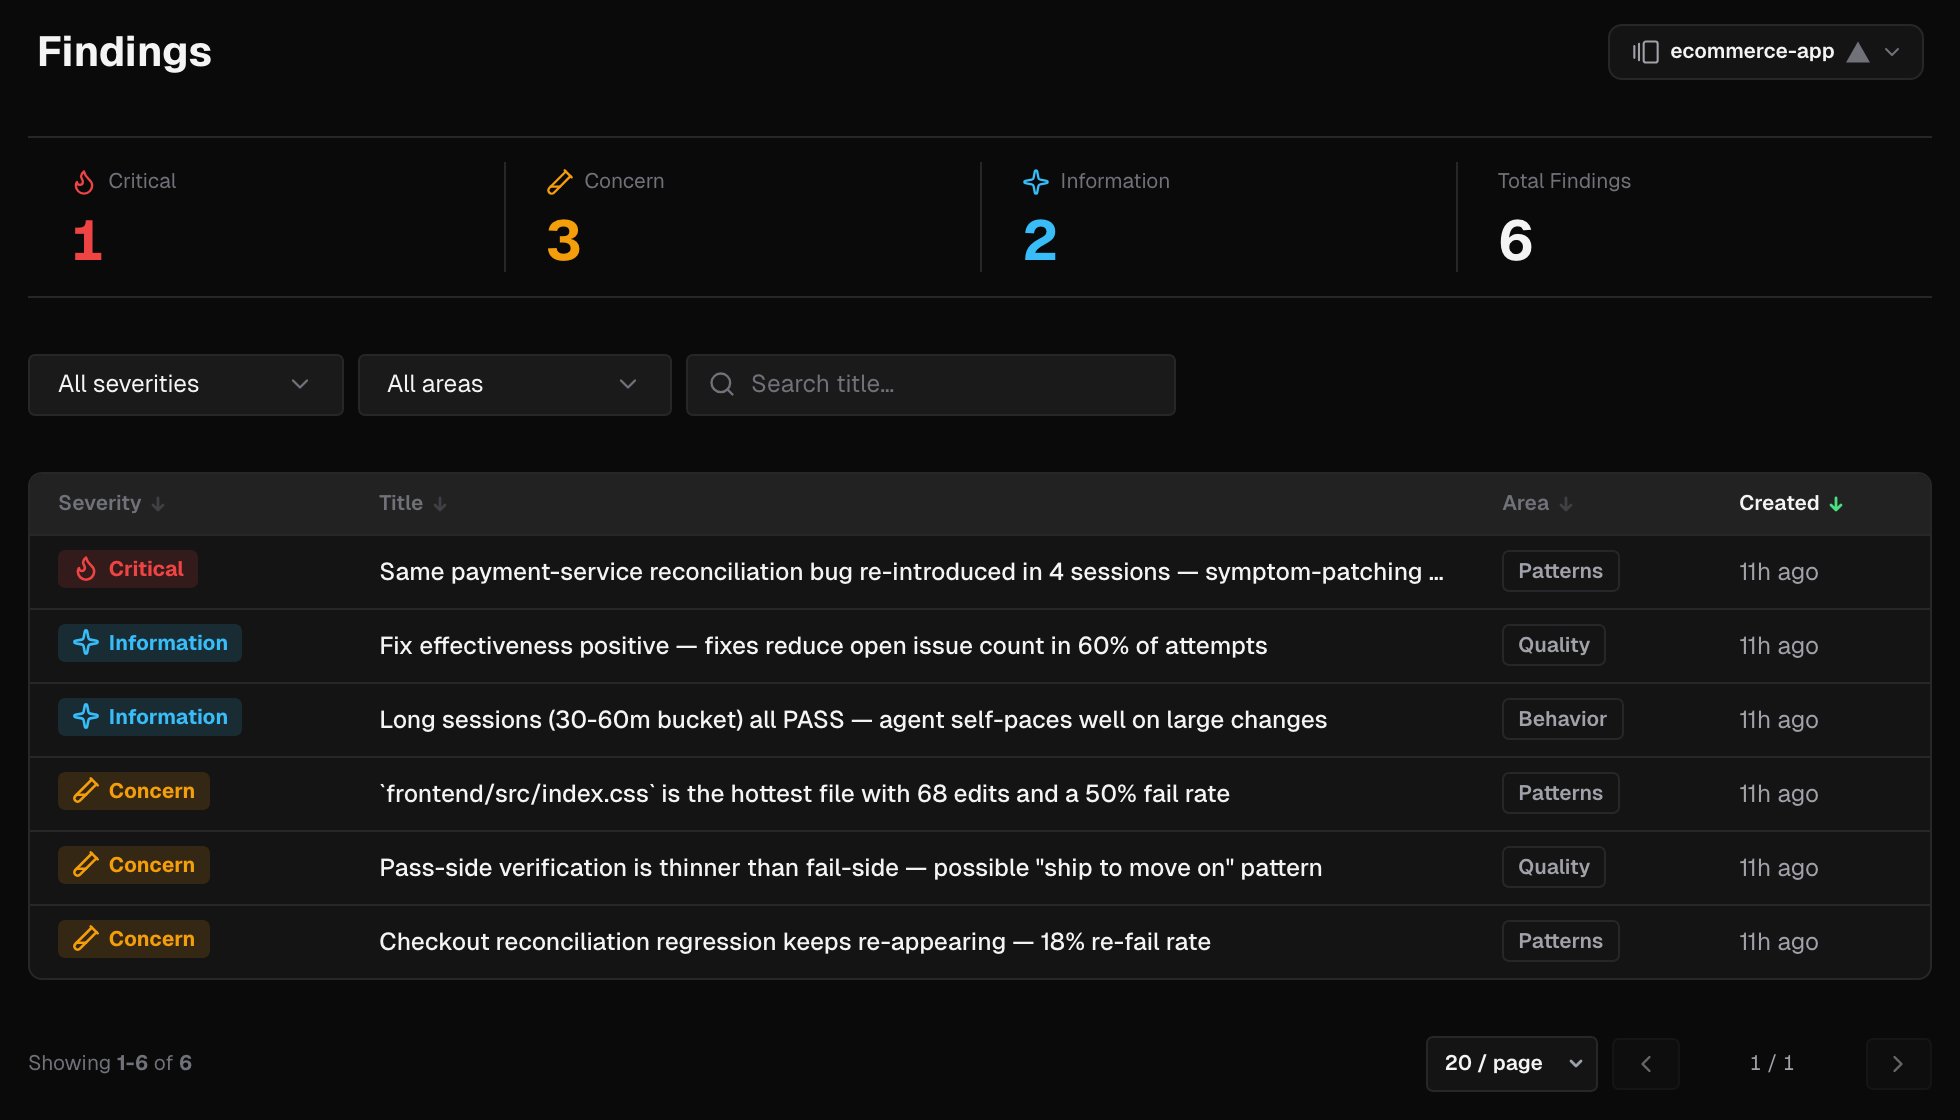Open the 20 / page size selector
1960x1120 pixels.
pos(1511,1063)
